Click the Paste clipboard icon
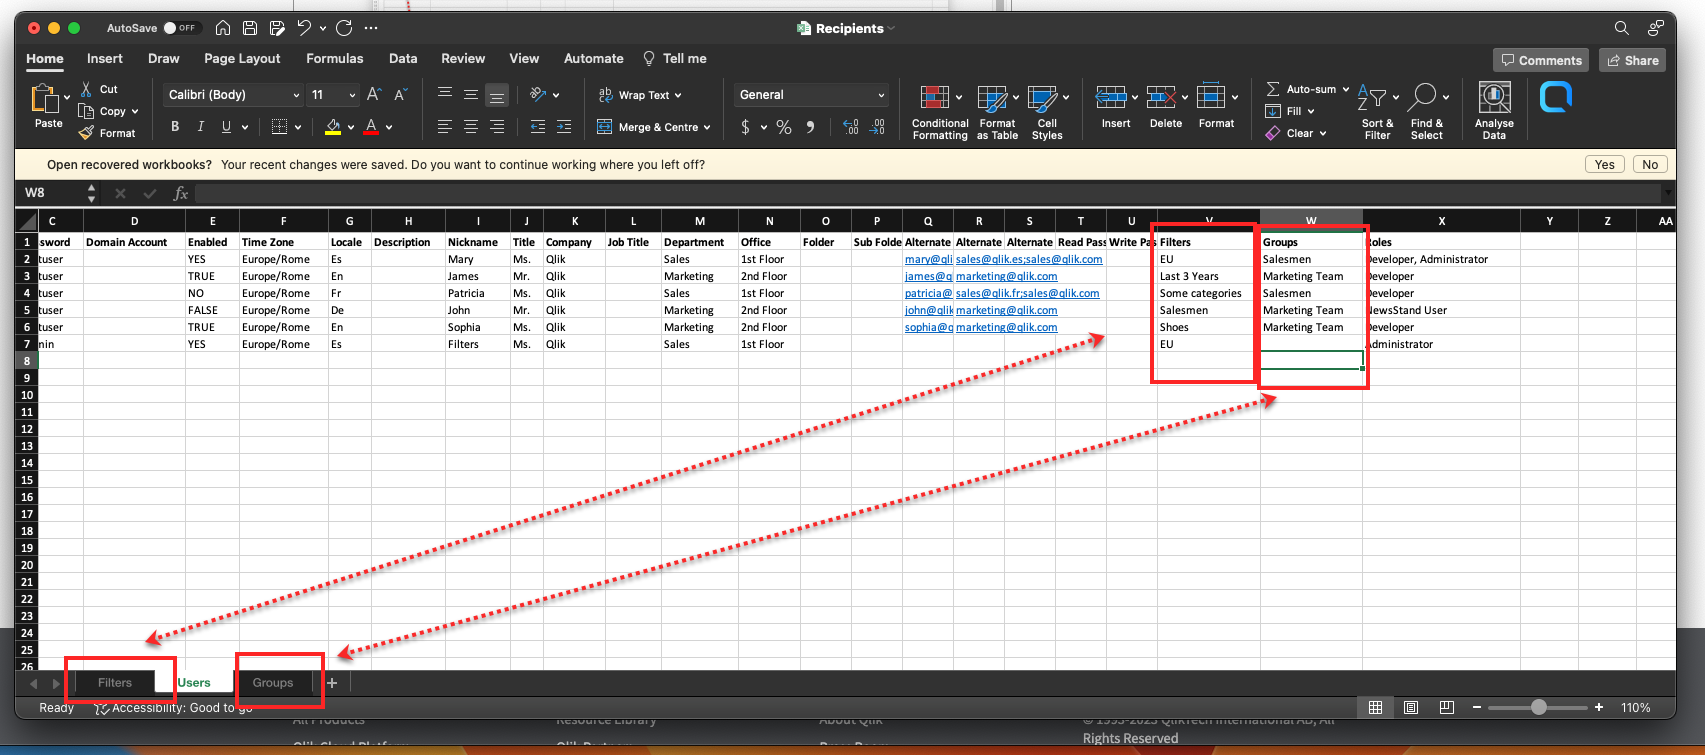1705x755 pixels. pyautogui.click(x=45, y=99)
